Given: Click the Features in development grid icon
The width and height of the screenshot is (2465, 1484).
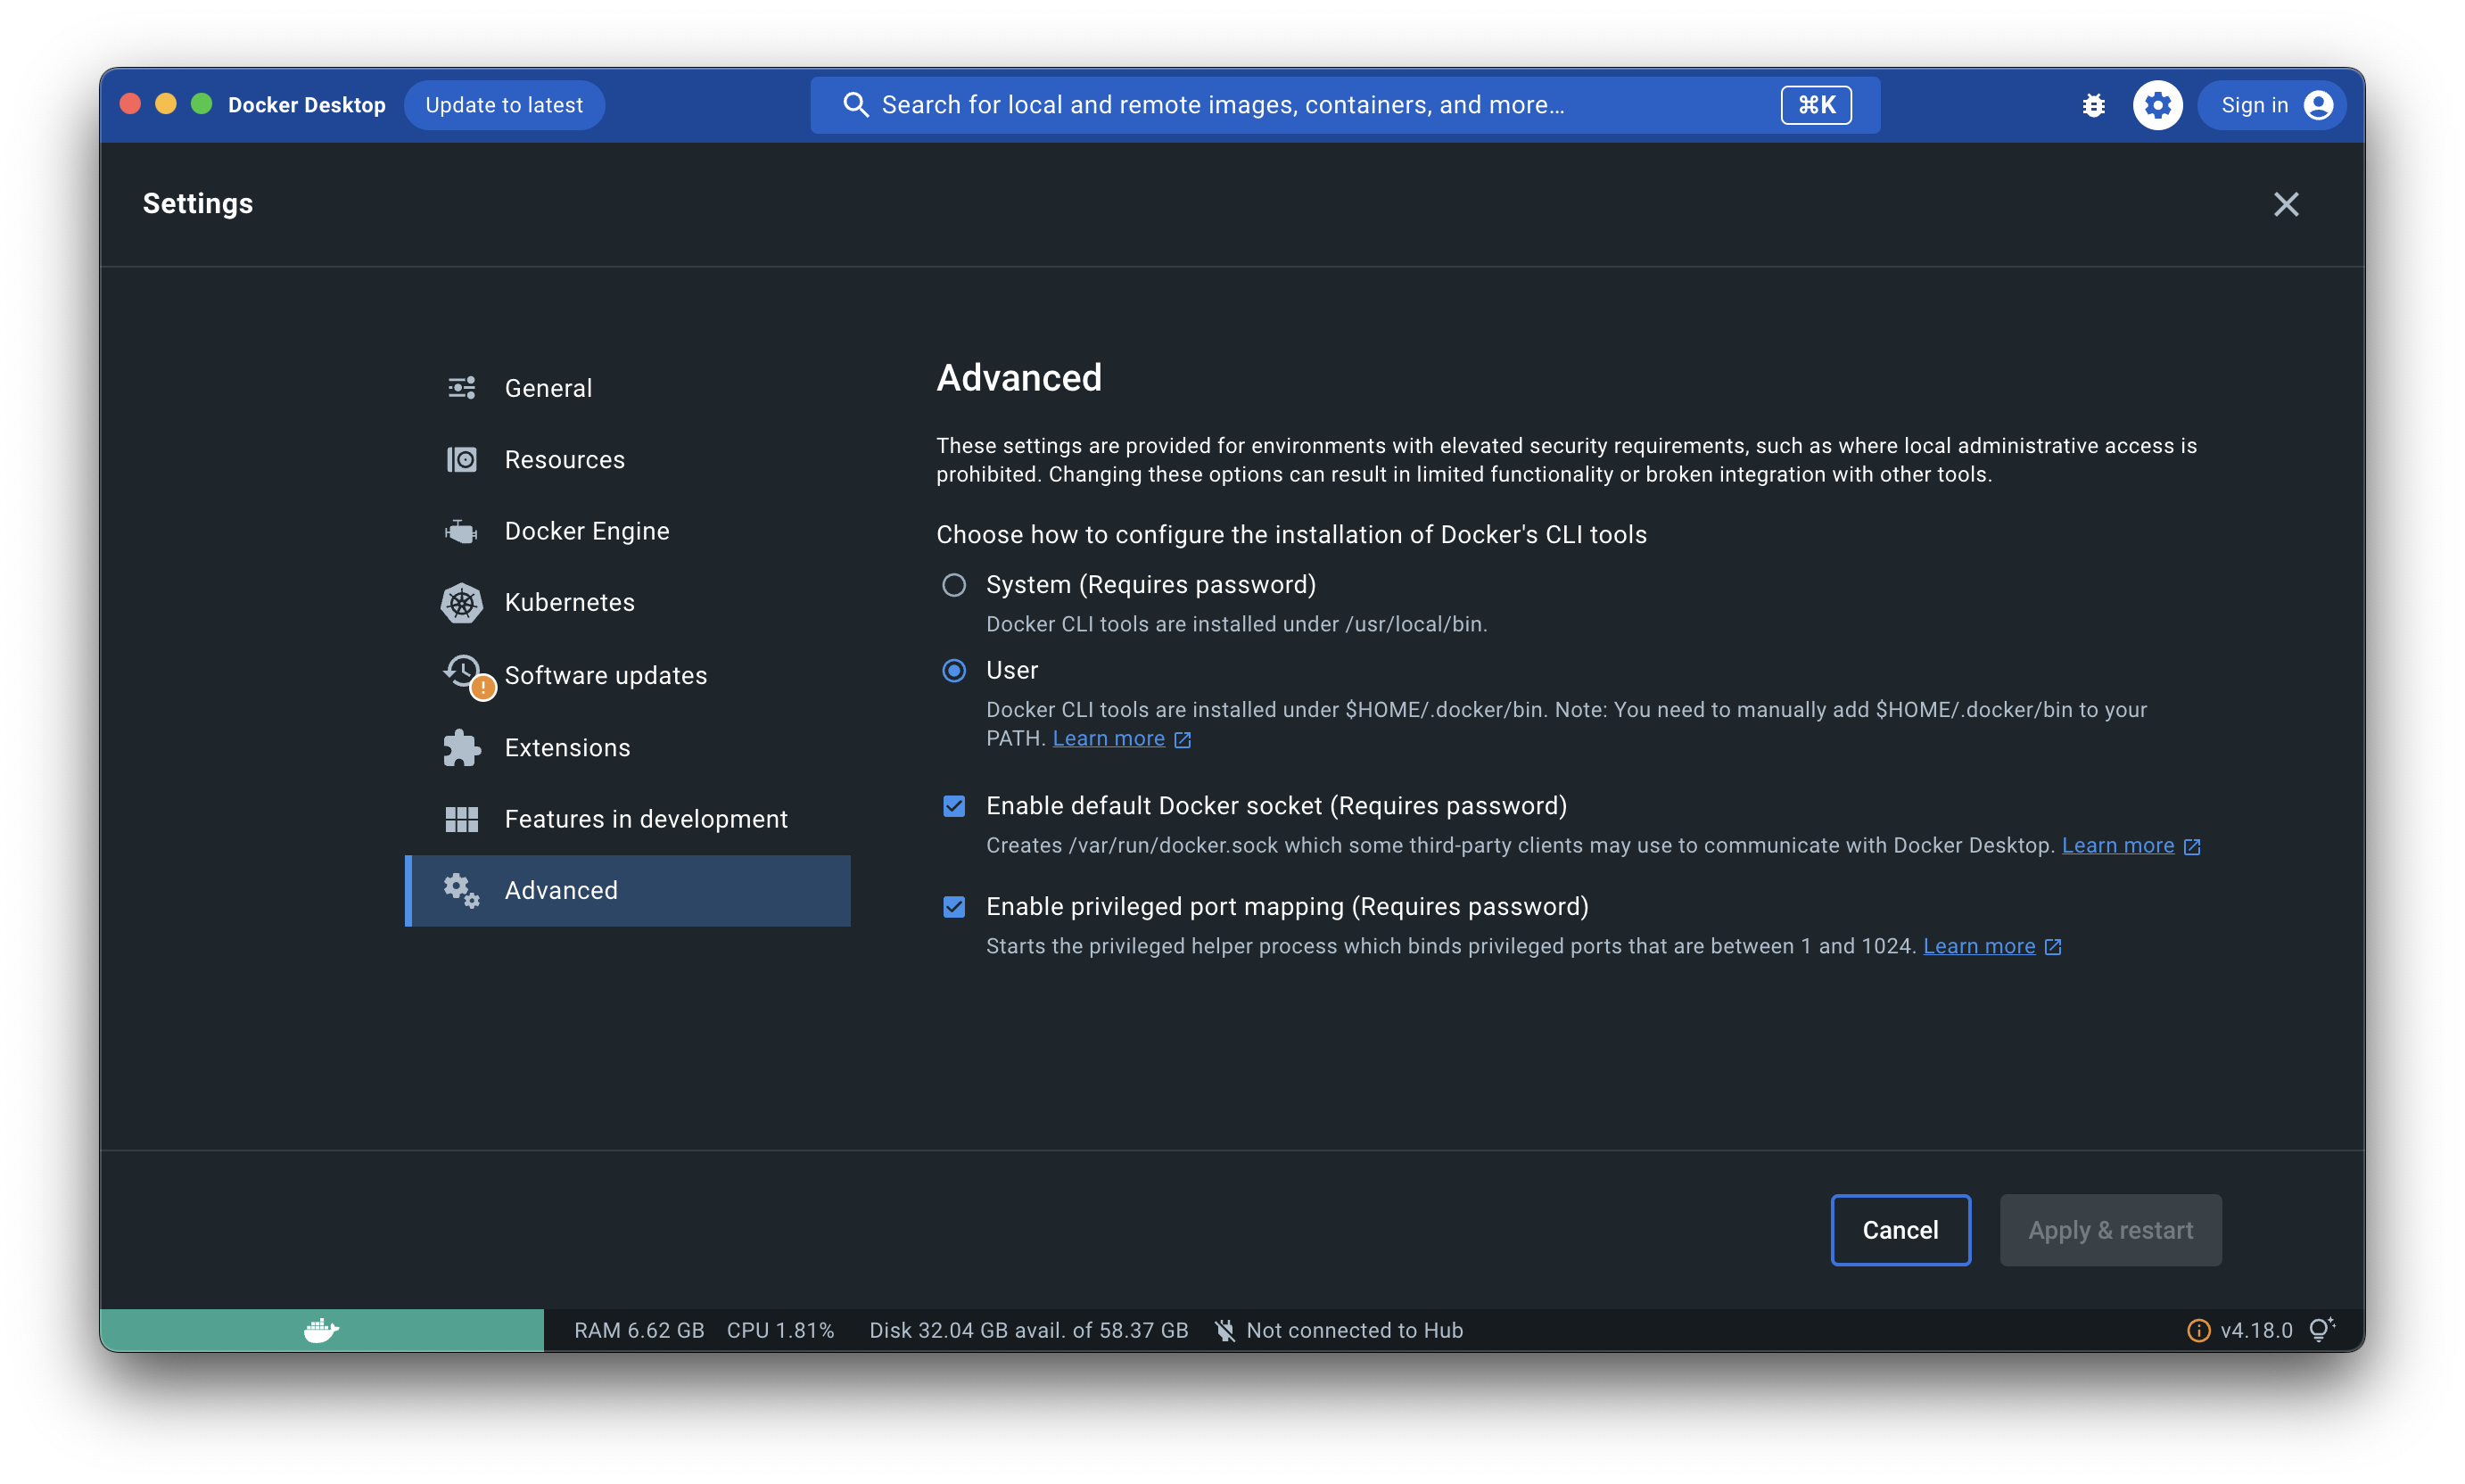Looking at the screenshot, I should coord(462,818).
